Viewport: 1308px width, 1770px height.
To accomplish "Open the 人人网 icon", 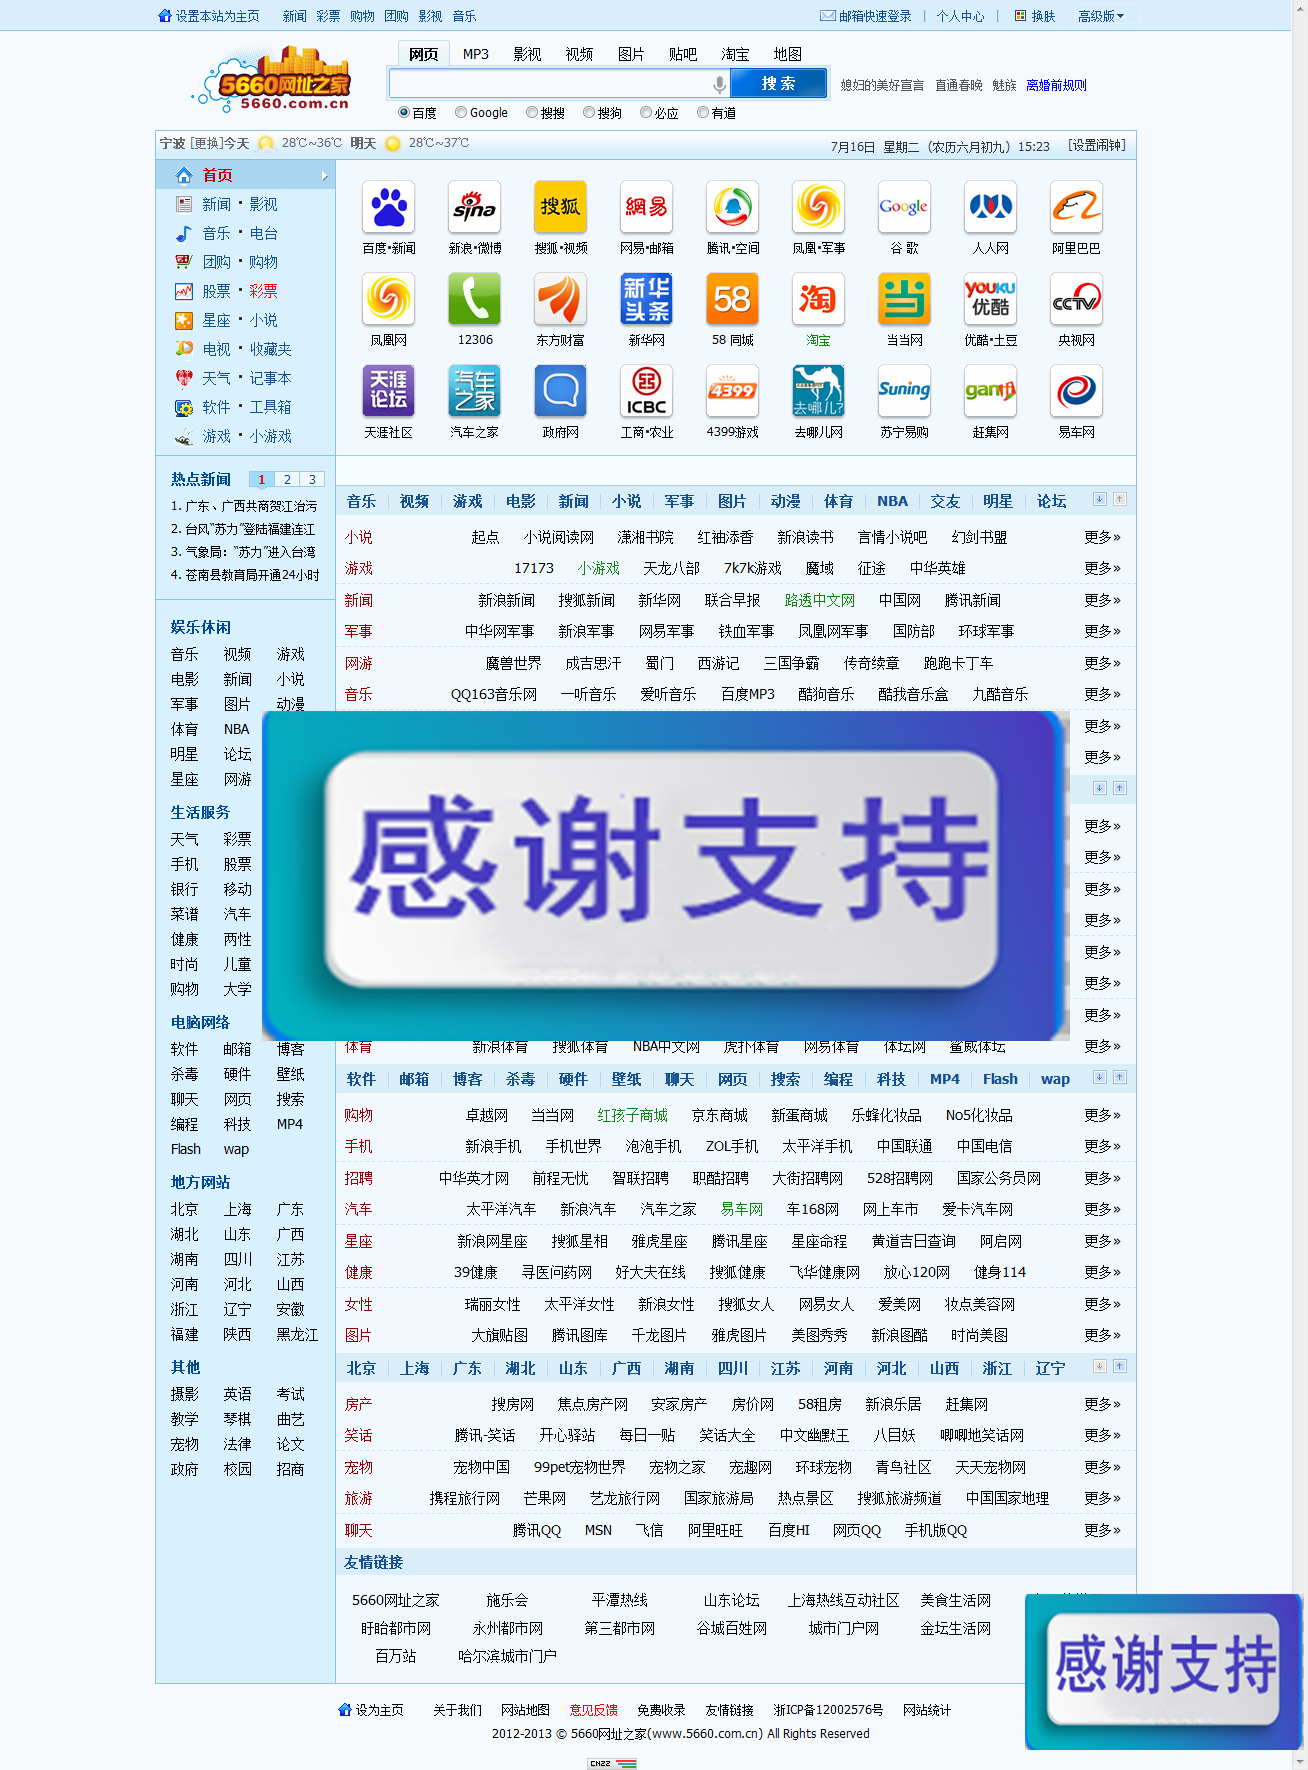I will point(991,207).
